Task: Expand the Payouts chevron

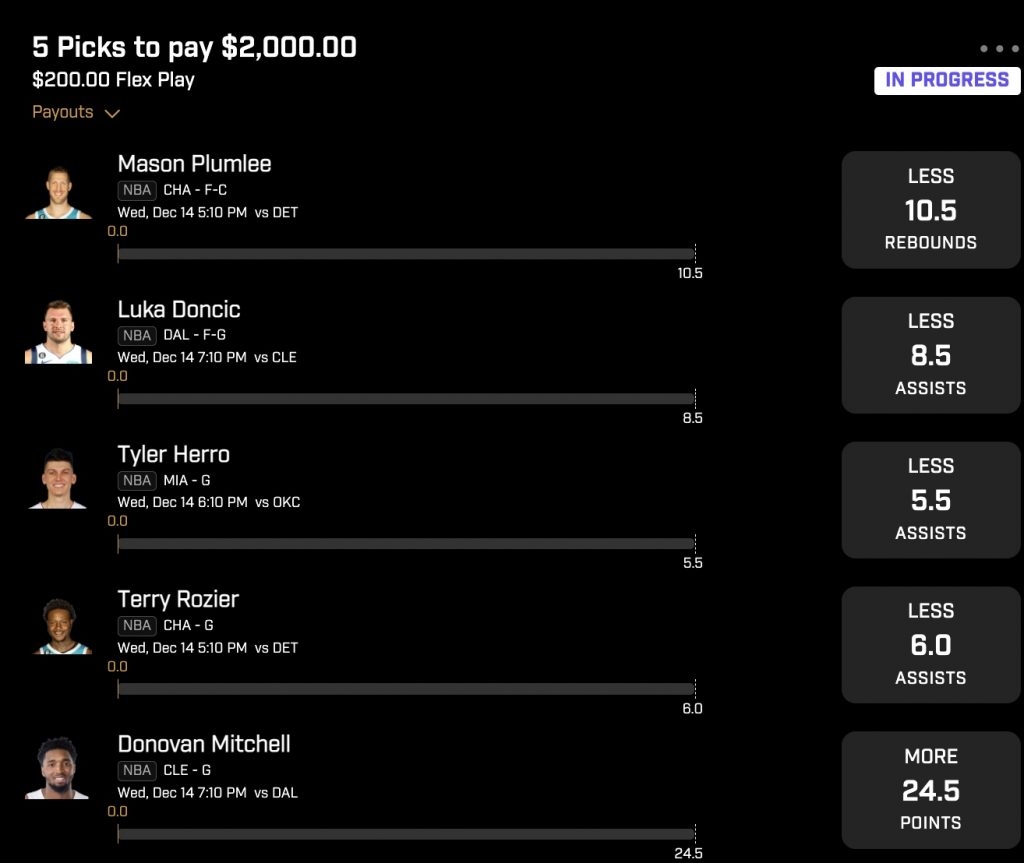Action: pyautogui.click(x=112, y=114)
